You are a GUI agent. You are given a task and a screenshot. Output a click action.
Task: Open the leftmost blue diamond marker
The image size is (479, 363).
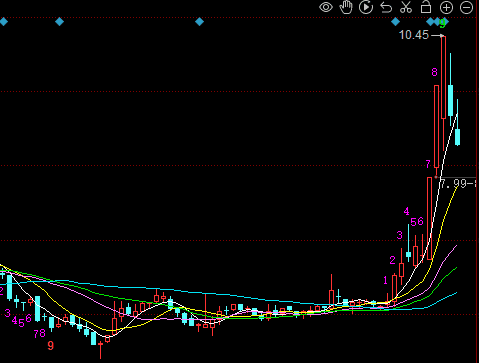pos(3,22)
